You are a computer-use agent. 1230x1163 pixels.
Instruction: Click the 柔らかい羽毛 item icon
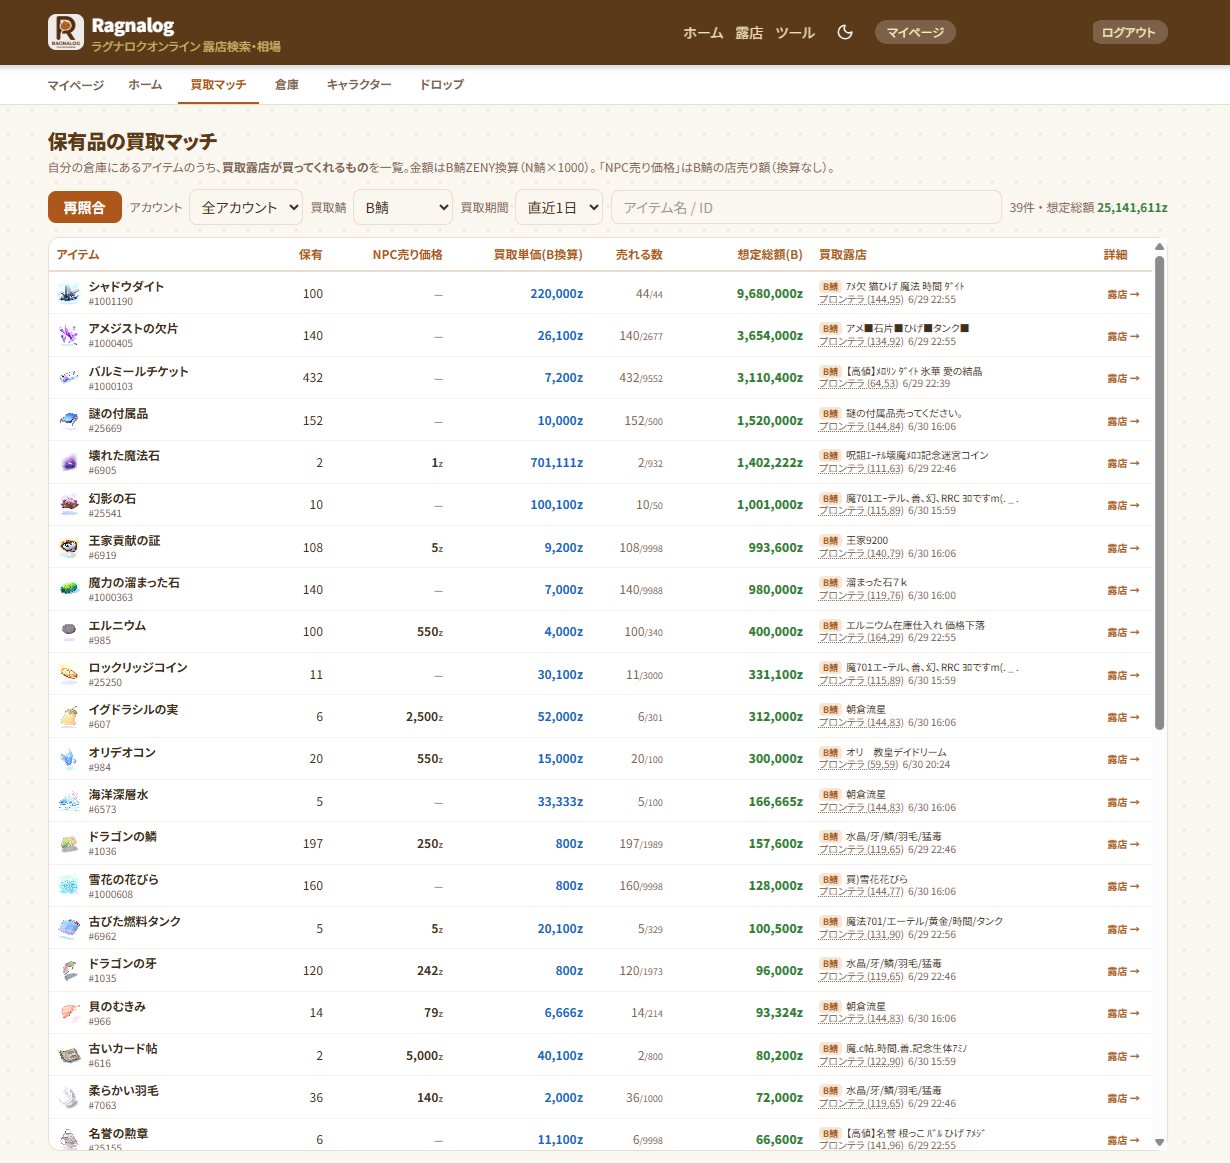pyautogui.click(x=69, y=1098)
